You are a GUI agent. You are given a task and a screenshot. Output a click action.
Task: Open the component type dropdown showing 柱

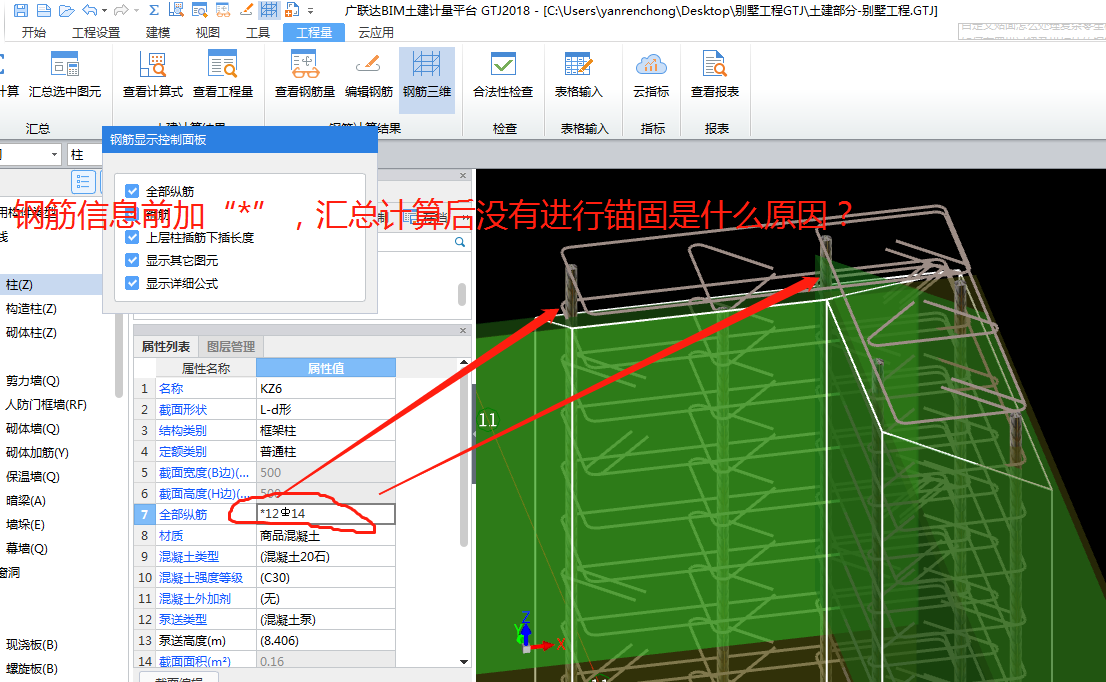click(85, 154)
